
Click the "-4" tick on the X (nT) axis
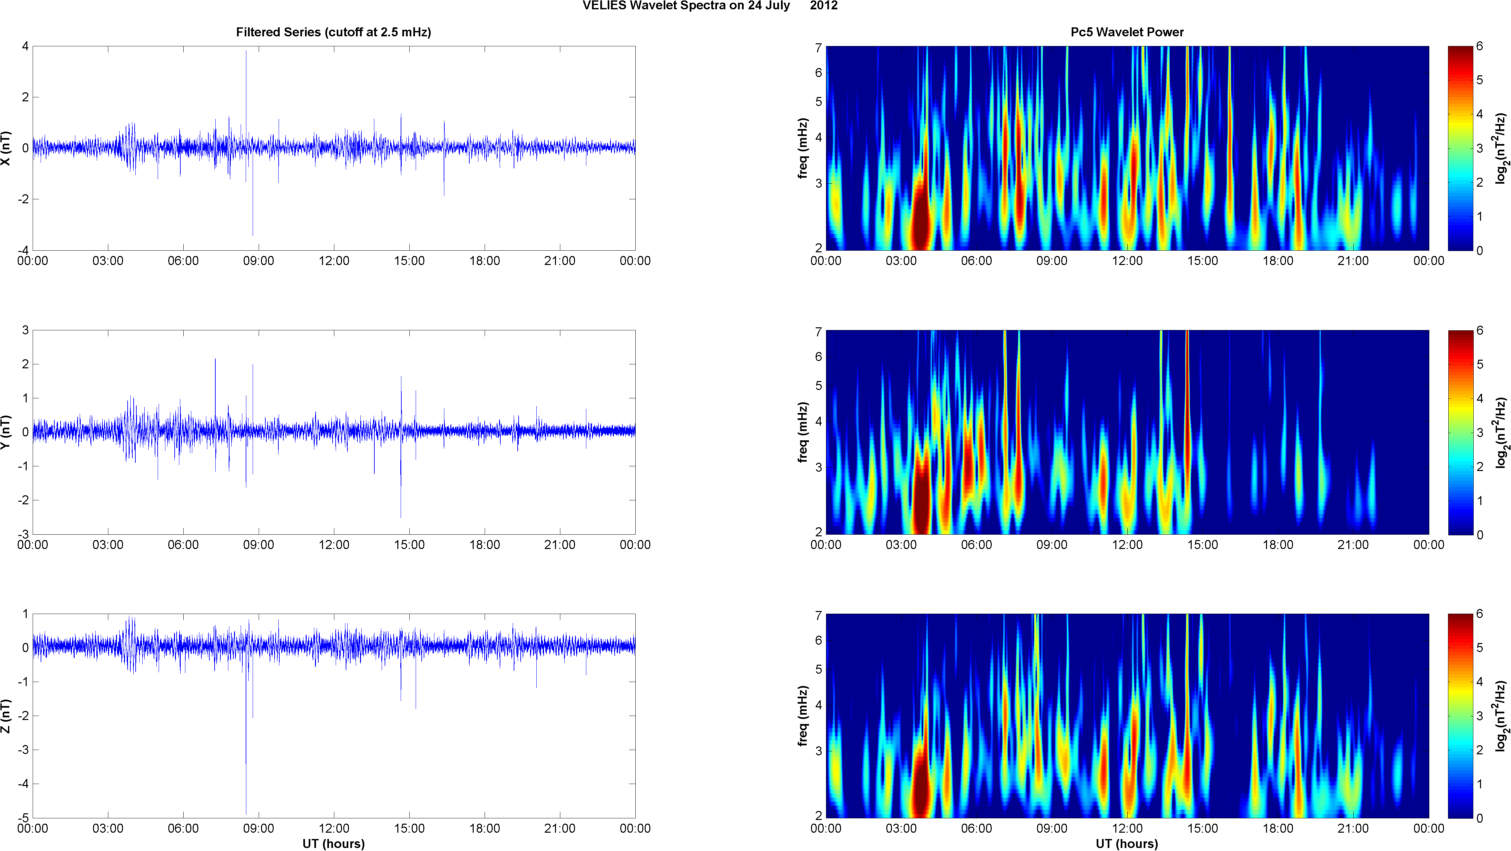click(x=23, y=250)
